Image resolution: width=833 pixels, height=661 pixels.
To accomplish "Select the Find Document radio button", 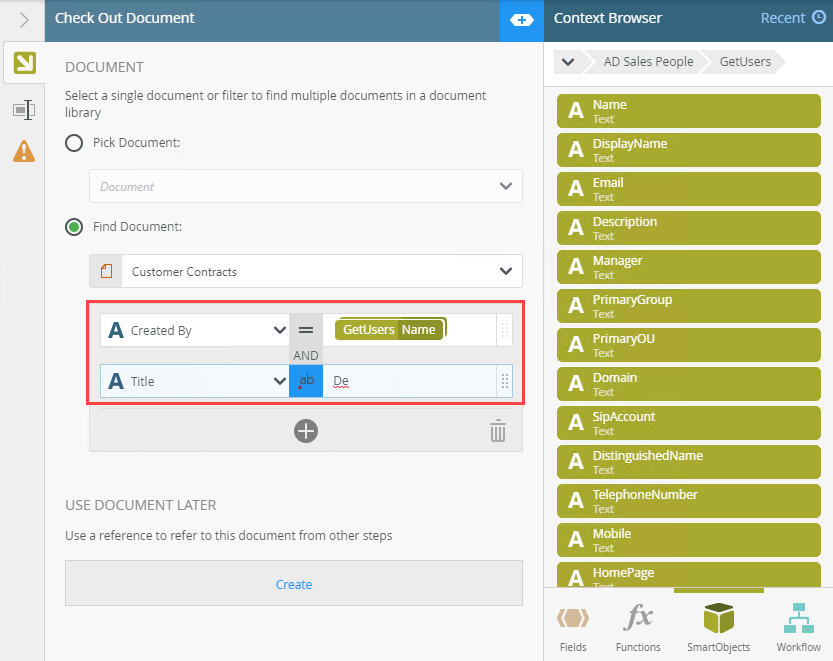I will pyautogui.click(x=74, y=227).
